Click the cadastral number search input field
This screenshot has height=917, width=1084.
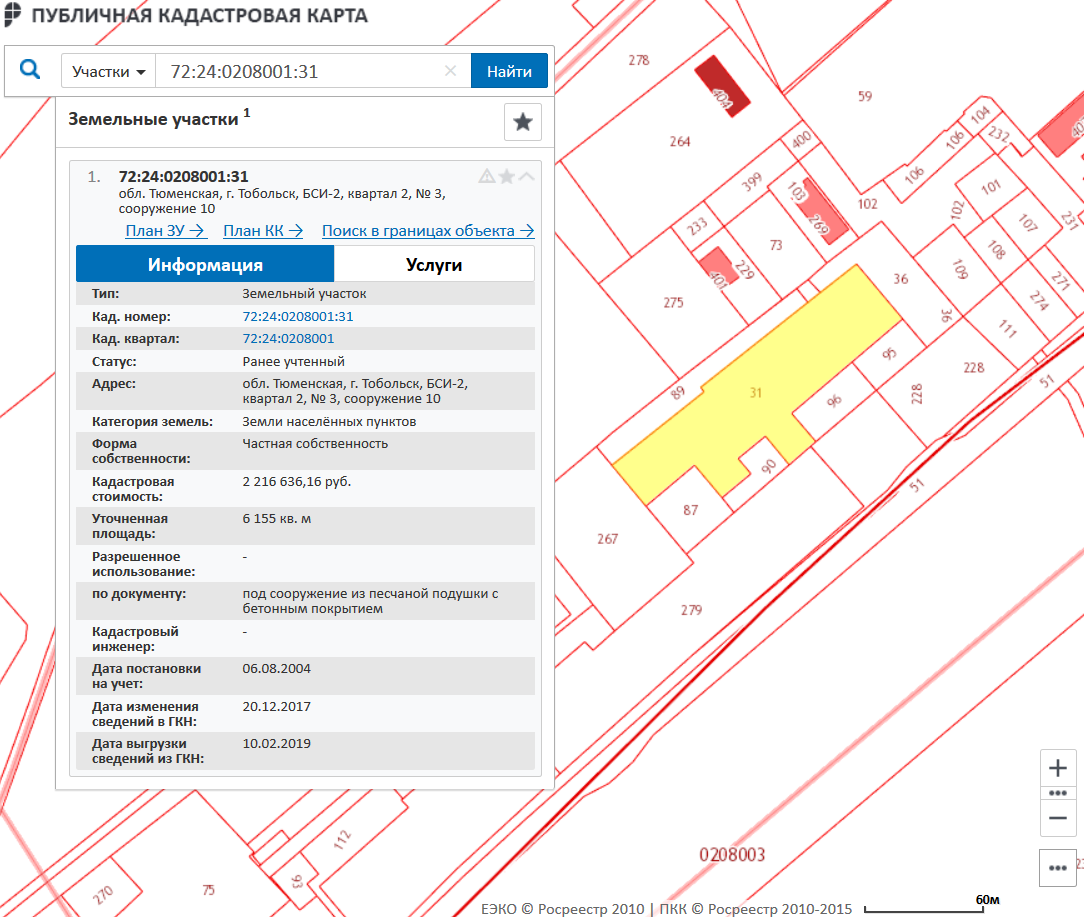[x=300, y=72]
